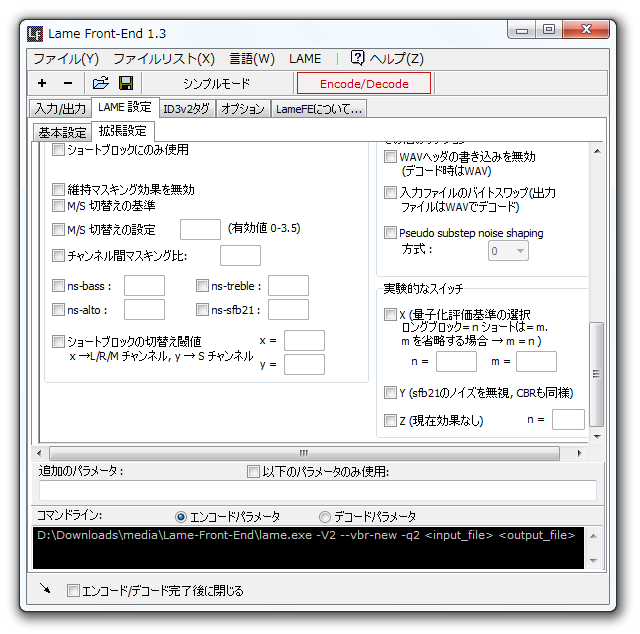640x634 pixels.
Task: Click the x = threshold input field
Action: (304, 340)
